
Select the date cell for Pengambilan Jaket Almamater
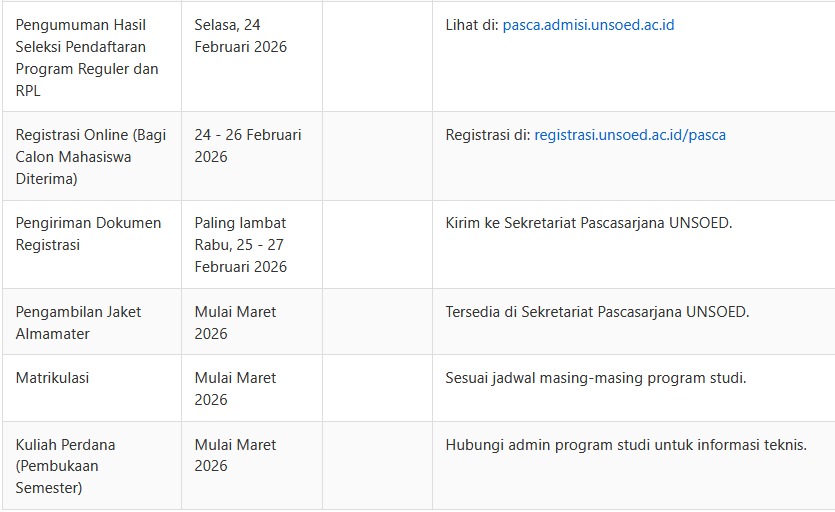click(x=235, y=322)
